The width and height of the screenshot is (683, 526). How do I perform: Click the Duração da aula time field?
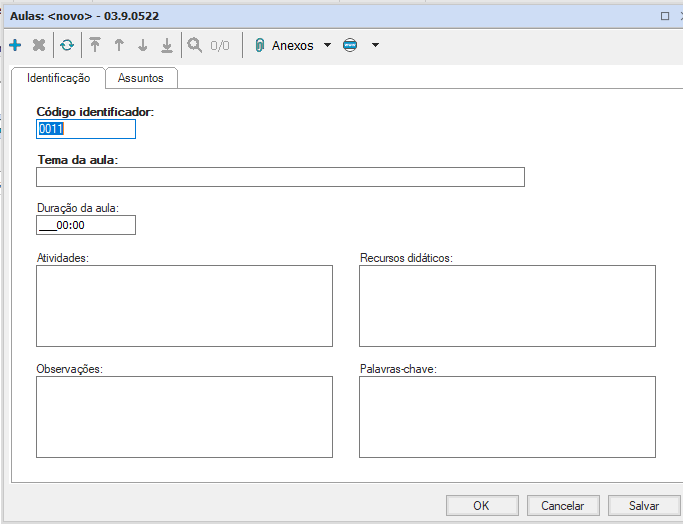85,225
